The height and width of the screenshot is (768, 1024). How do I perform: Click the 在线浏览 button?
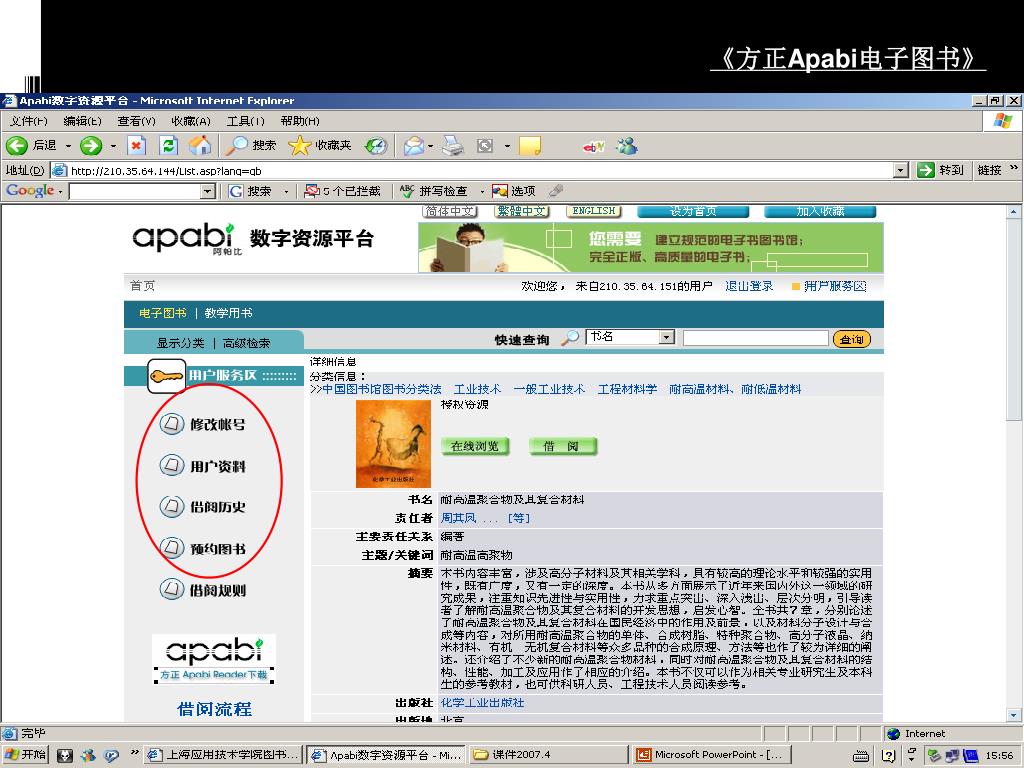[x=475, y=447]
